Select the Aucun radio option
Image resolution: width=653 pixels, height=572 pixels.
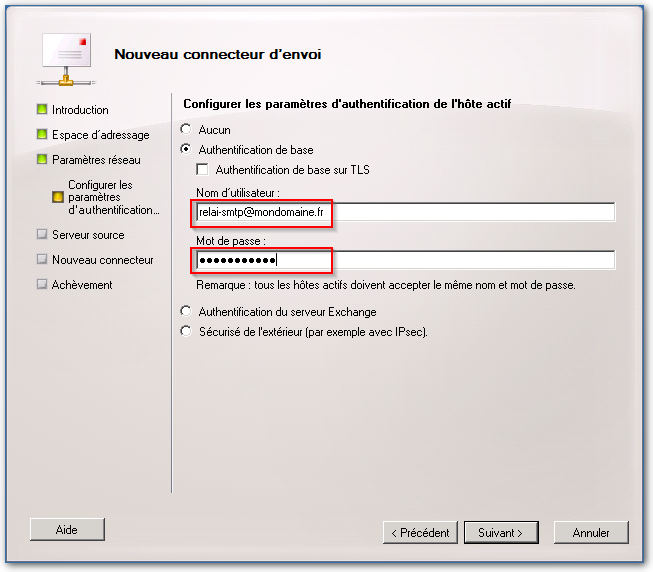pos(186,129)
